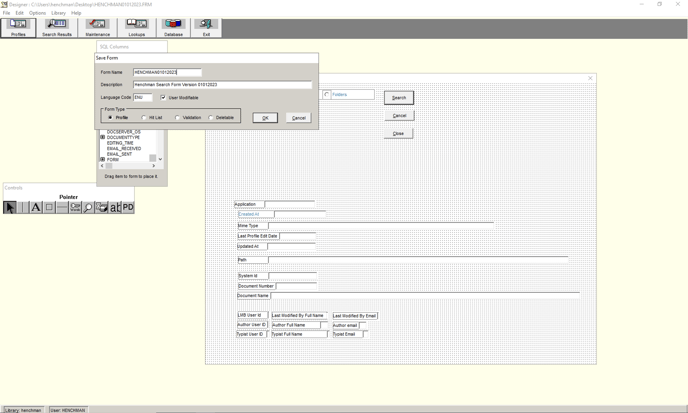Image resolution: width=688 pixels, height=413 pixels.
Task: Click the Database toolbar icon
Action: 173,27
